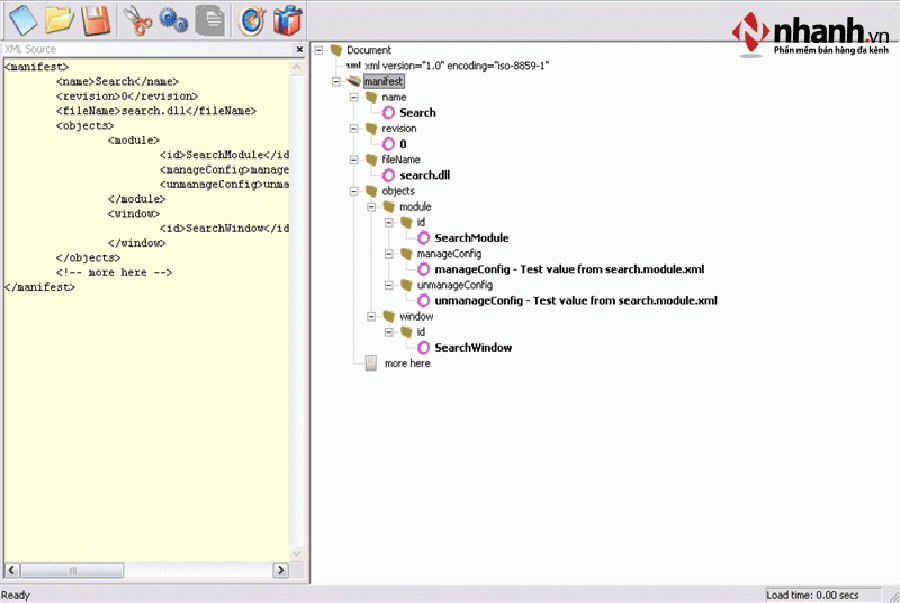900x603 pixels.
Task: Click the New document toolbar icon
Action: click(22, 18)
